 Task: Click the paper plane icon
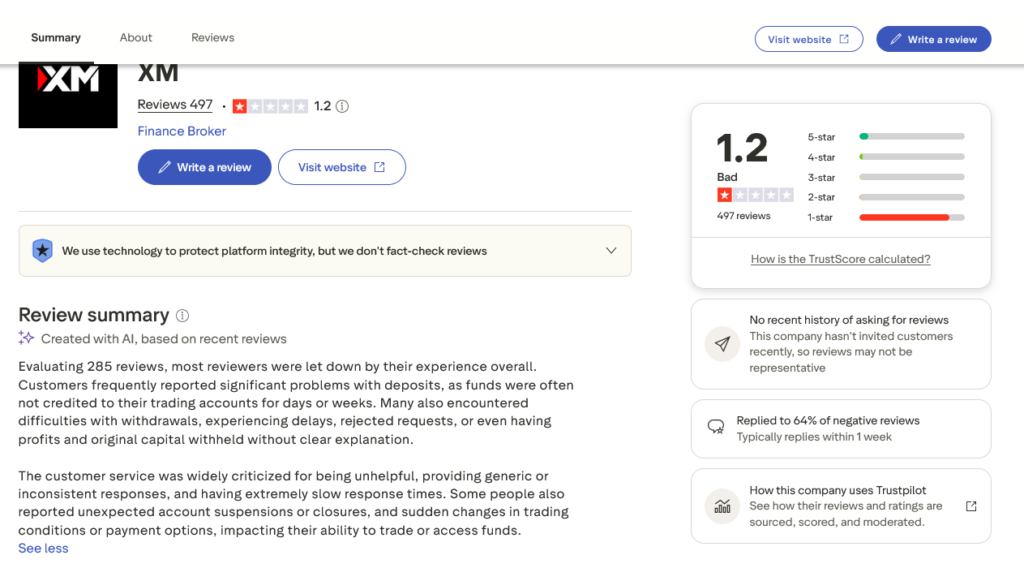click(722, 344)
